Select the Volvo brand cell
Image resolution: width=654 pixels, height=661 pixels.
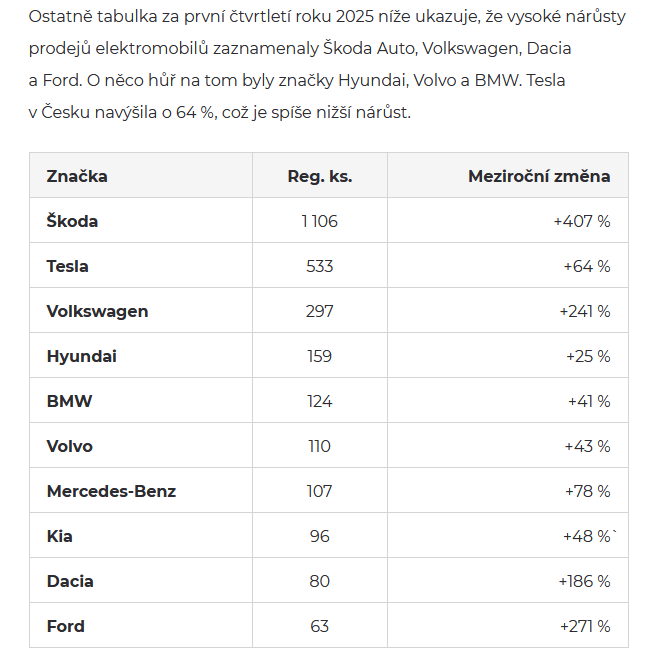(x=141, y=446)
